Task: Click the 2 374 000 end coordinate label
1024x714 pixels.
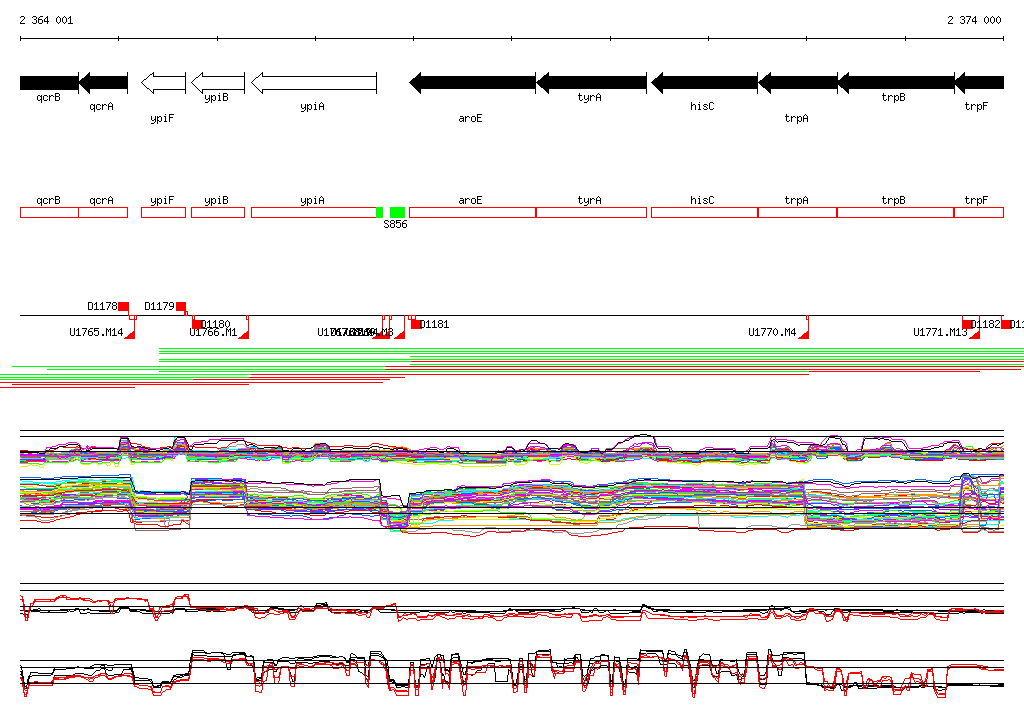Action: (x=974, y=20)
